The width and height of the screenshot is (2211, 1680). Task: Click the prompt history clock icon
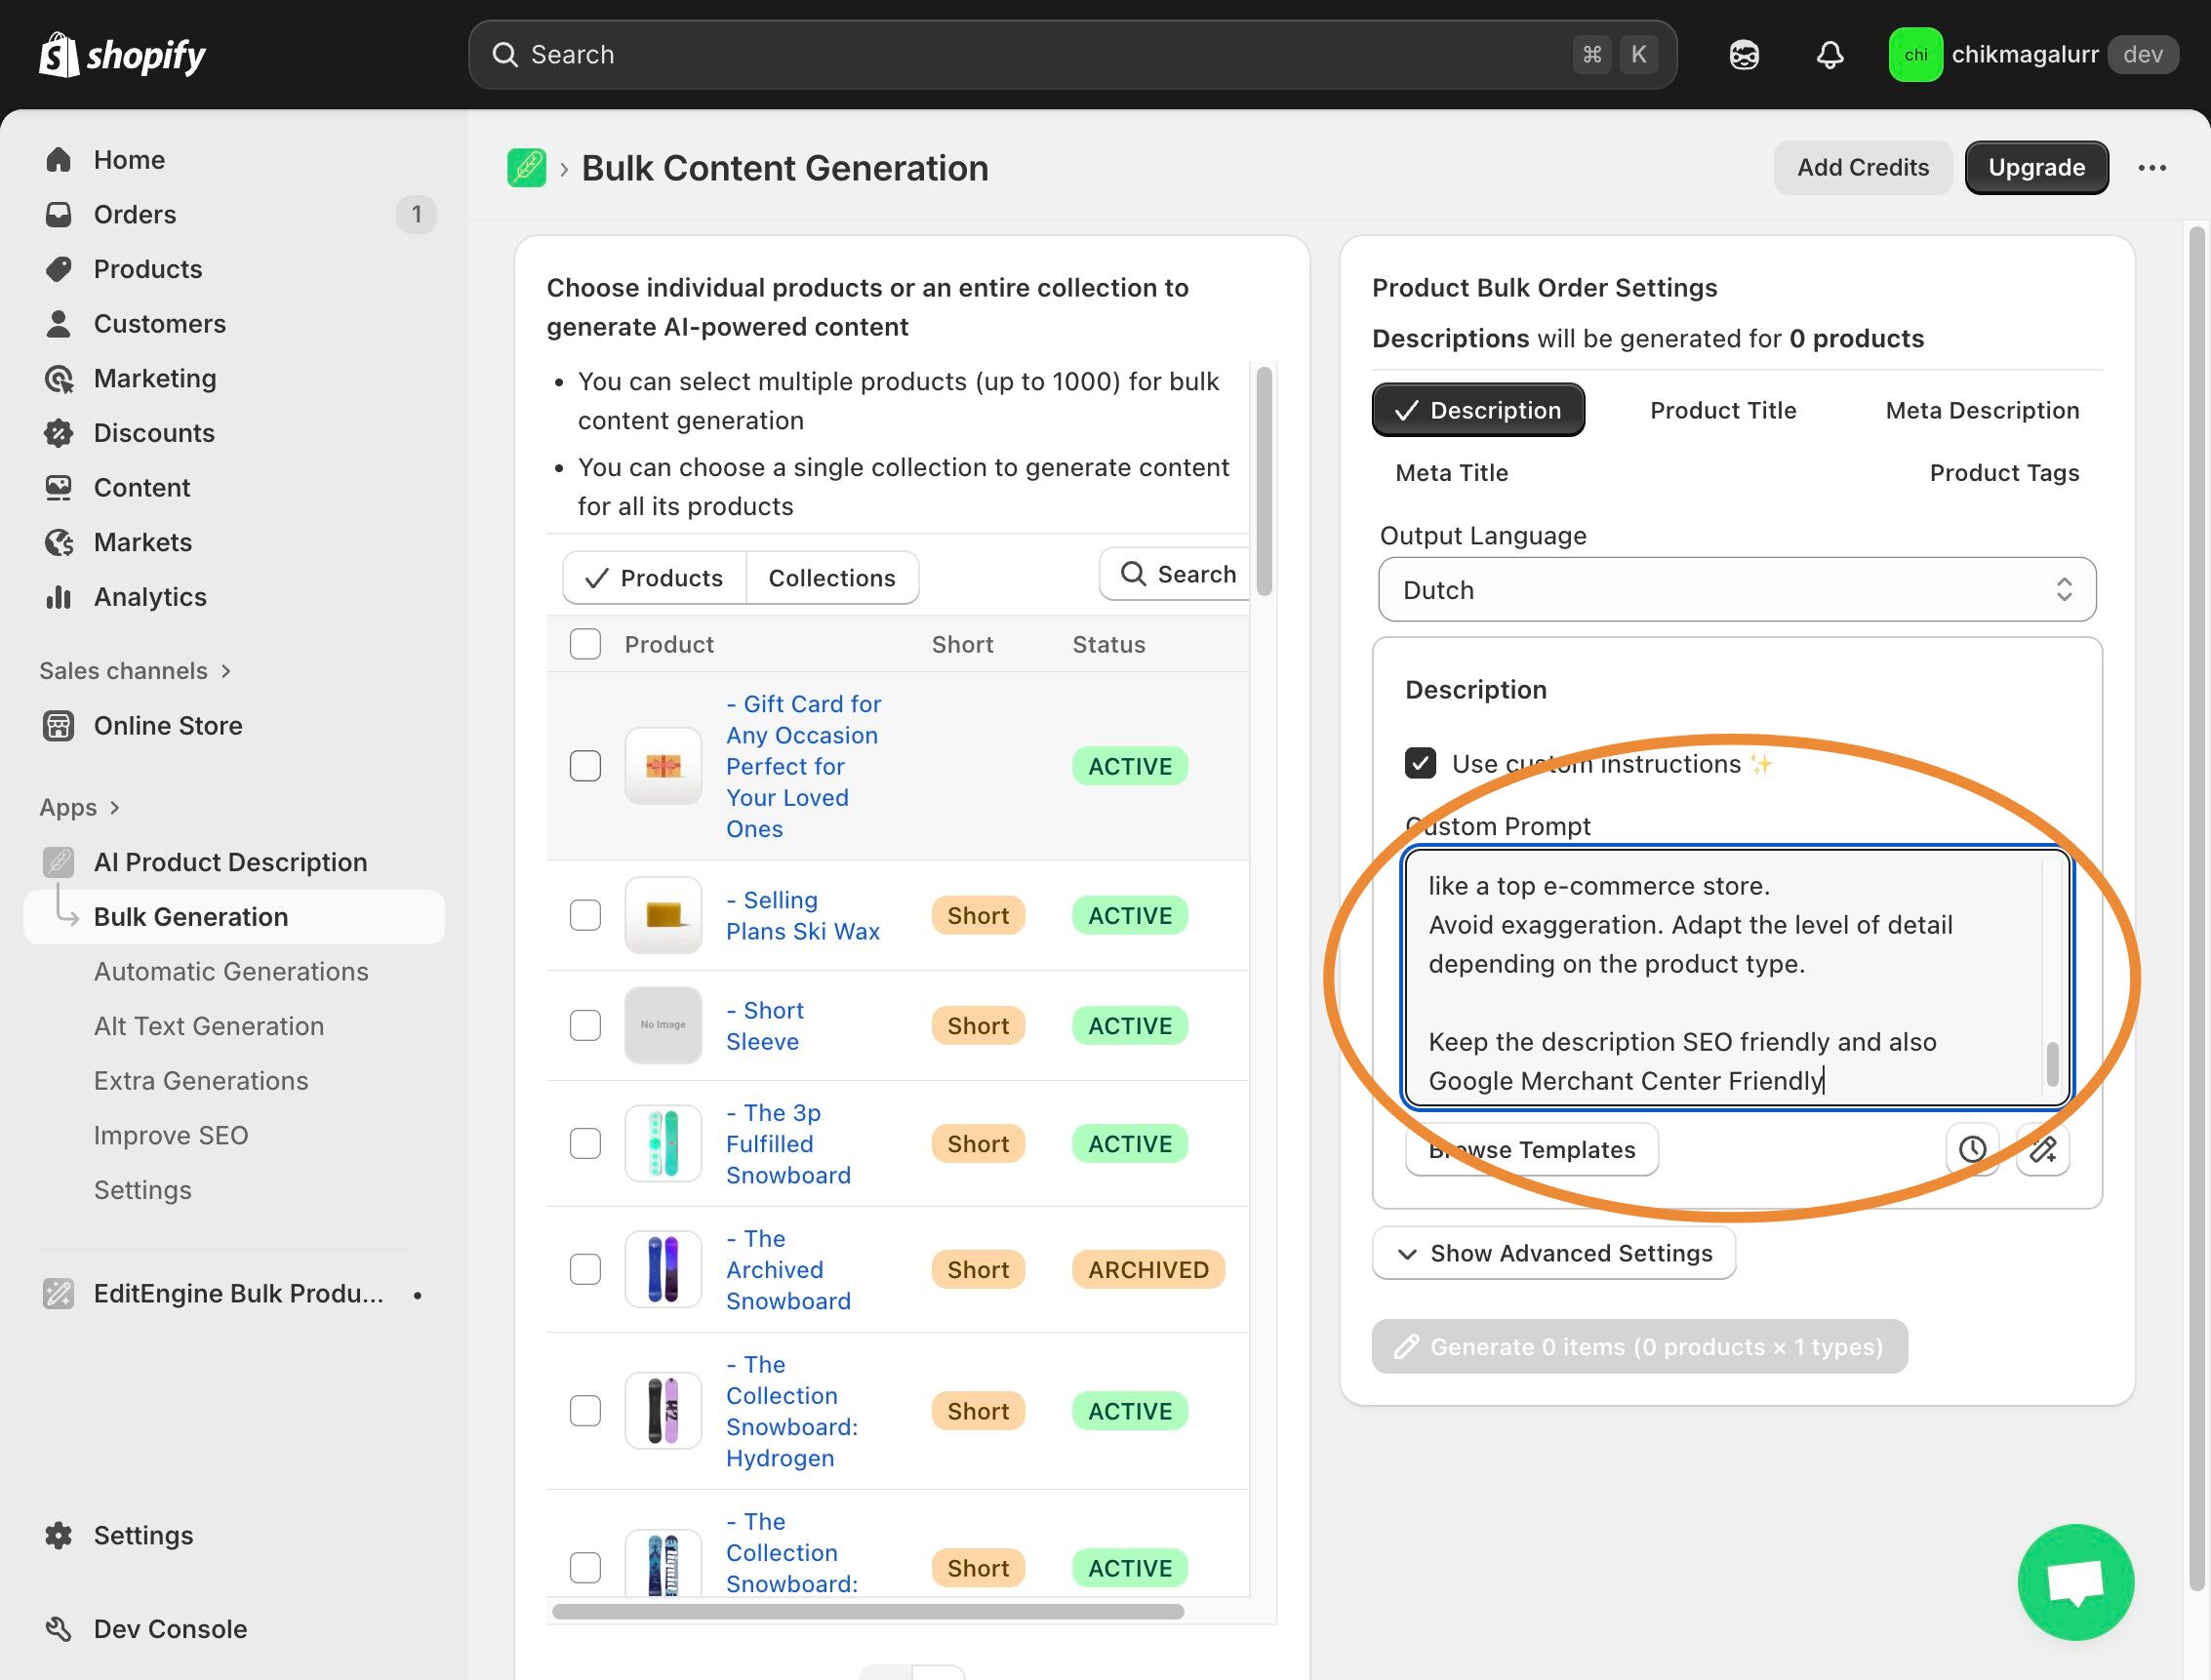pos(1971,1149)
